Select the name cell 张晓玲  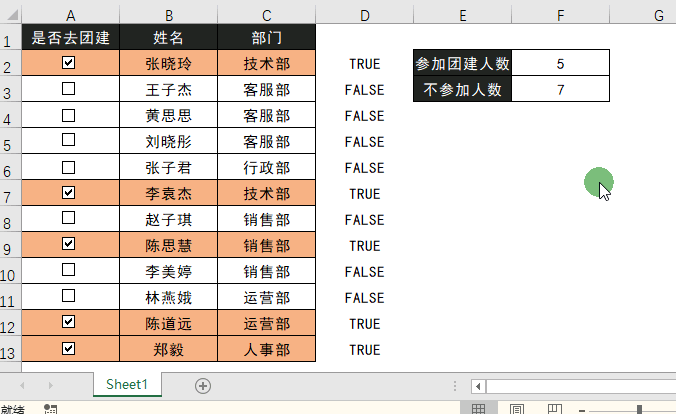click(169, 63)
